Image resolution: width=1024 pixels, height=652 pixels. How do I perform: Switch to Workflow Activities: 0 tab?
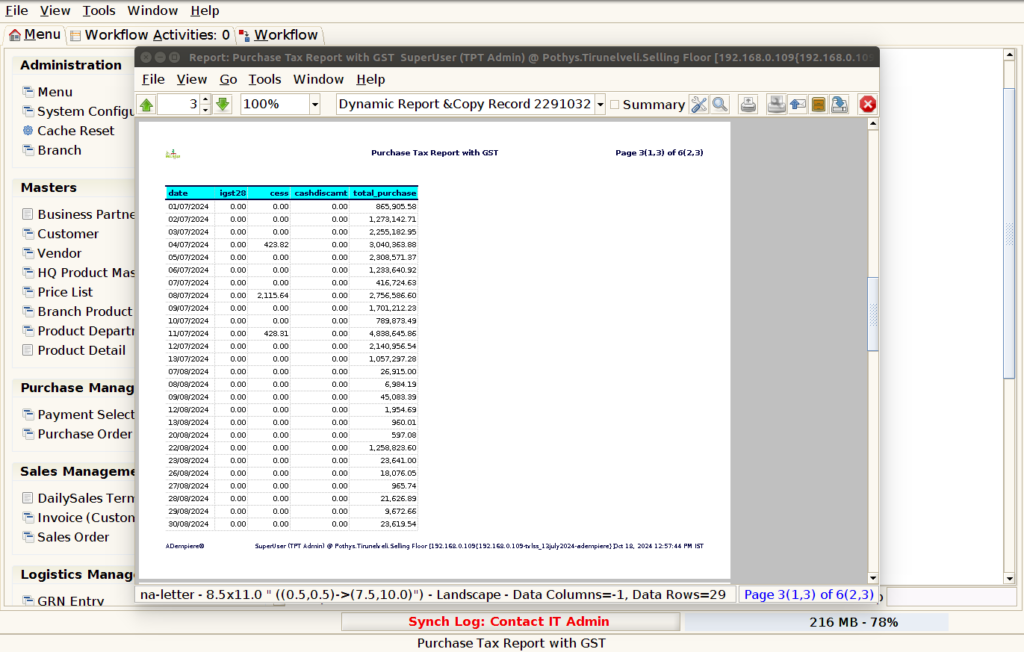click(x=150, y=35)
